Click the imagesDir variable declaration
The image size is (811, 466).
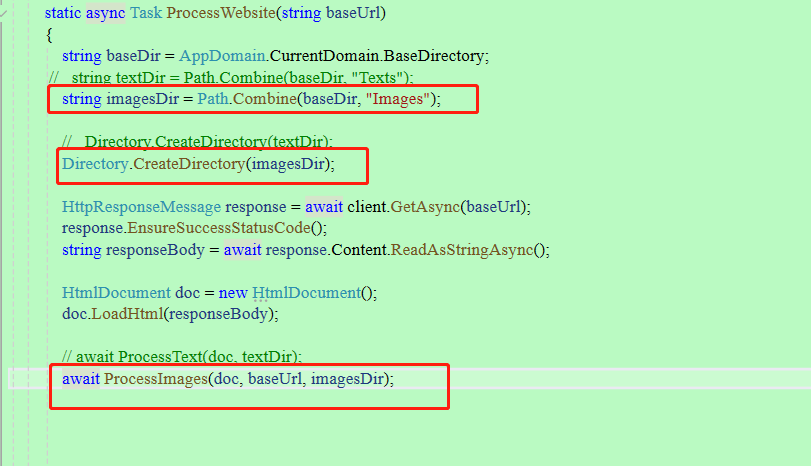click(x=142, y=99)
